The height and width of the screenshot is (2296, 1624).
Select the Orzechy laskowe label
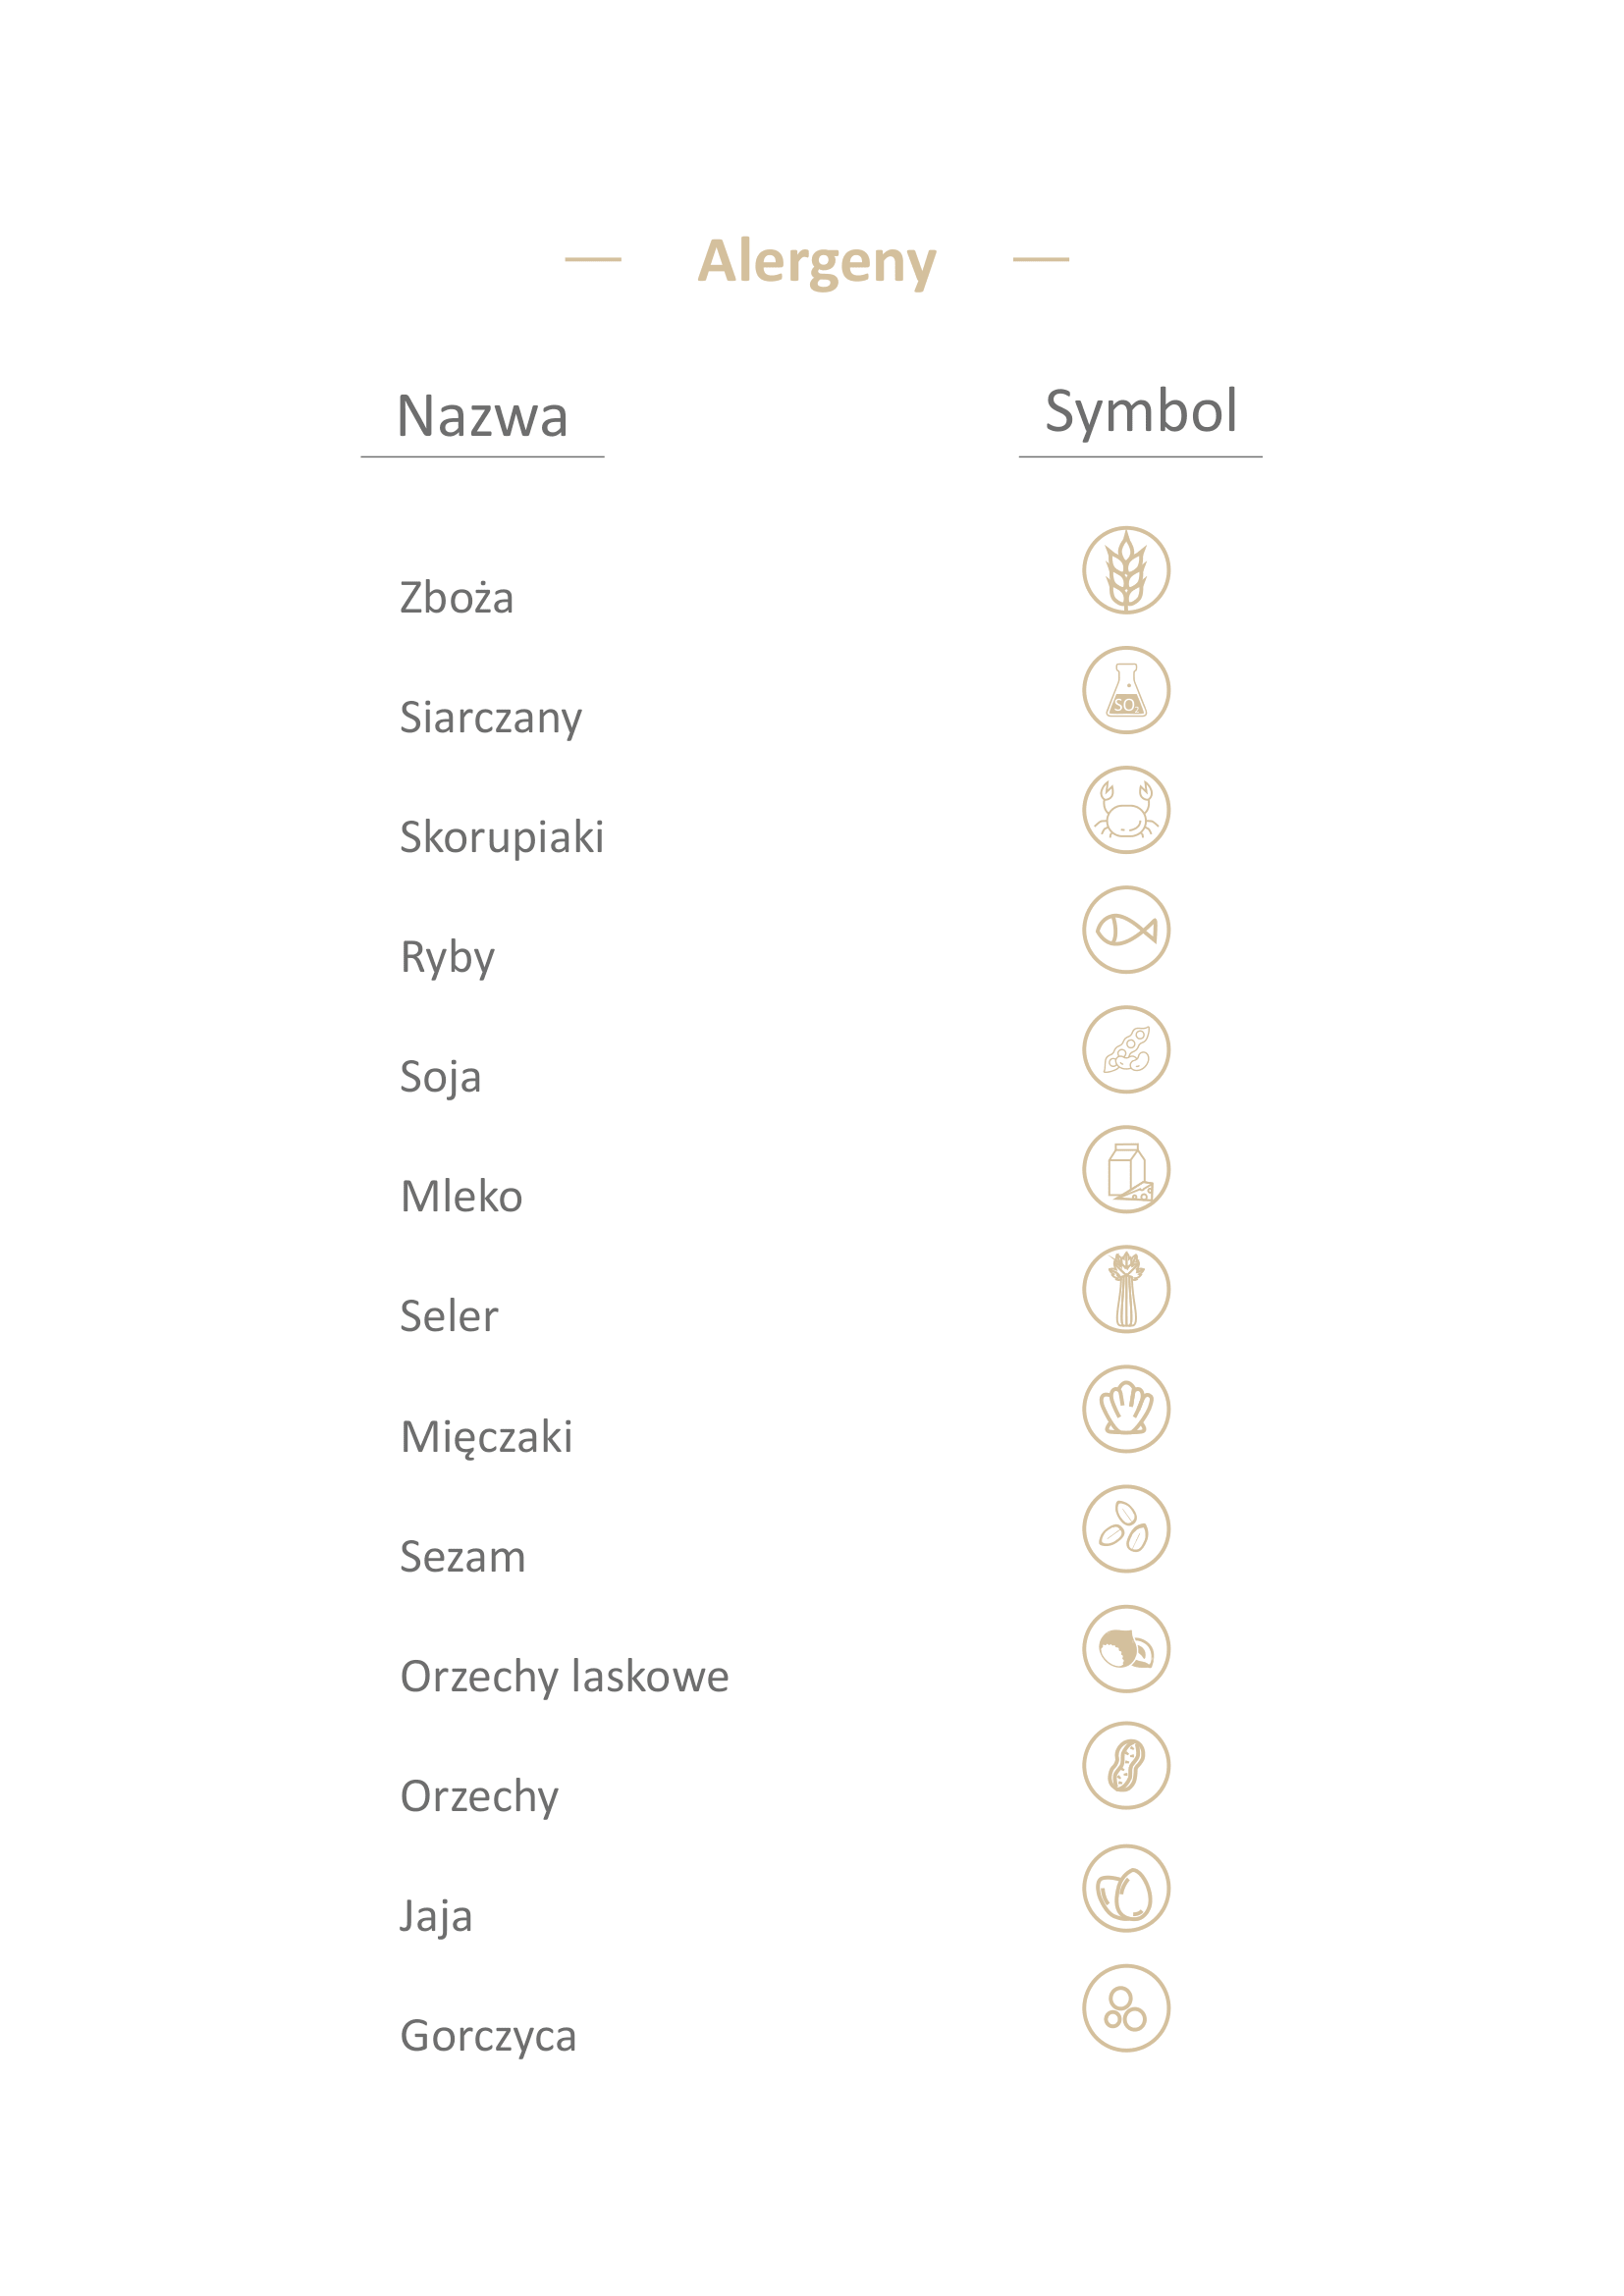564,1678
